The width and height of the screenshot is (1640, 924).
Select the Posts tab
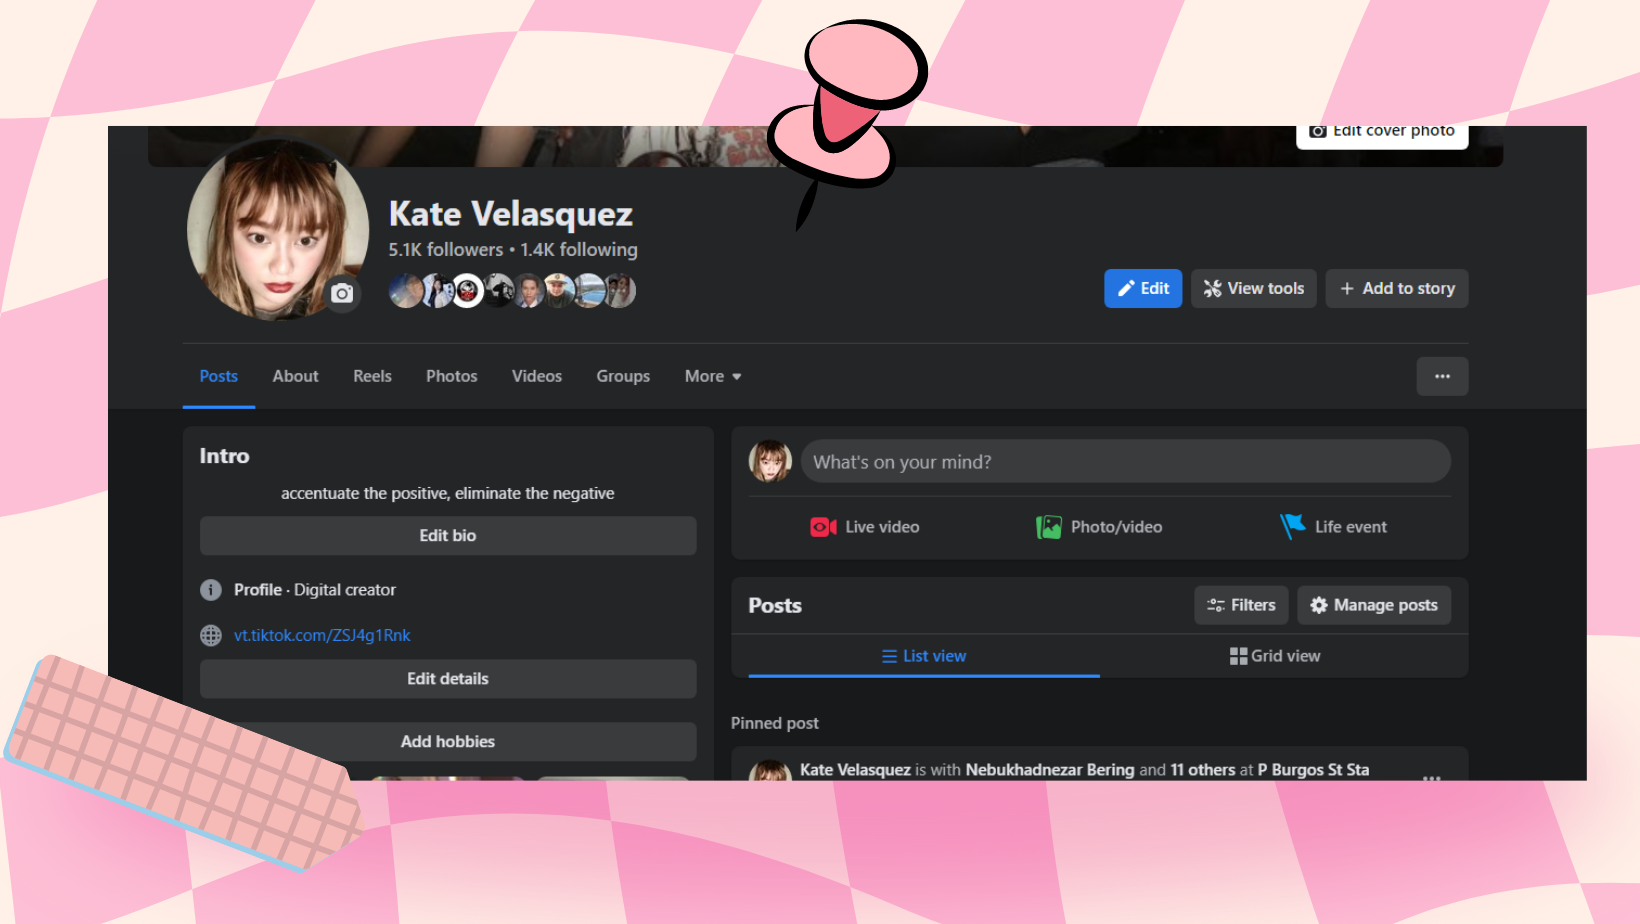point(218,376)
